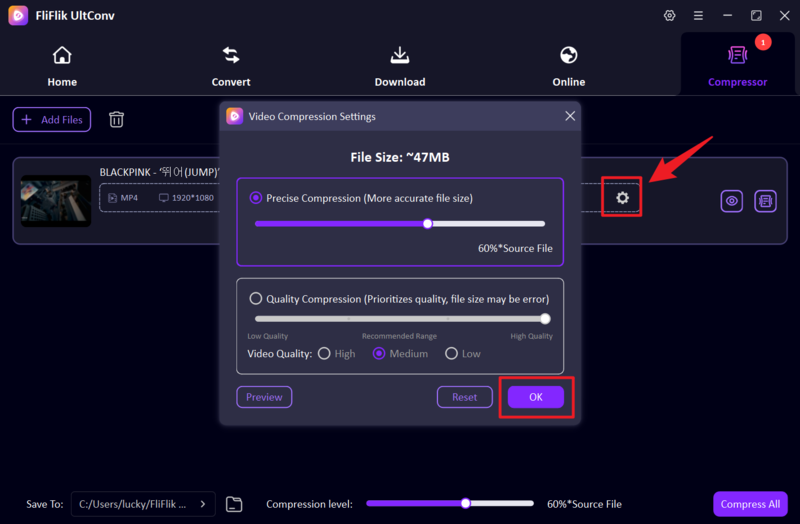This screenshot has height=524, width=800.
Task: Open the output folder icon
Action: tap(234, 504)
